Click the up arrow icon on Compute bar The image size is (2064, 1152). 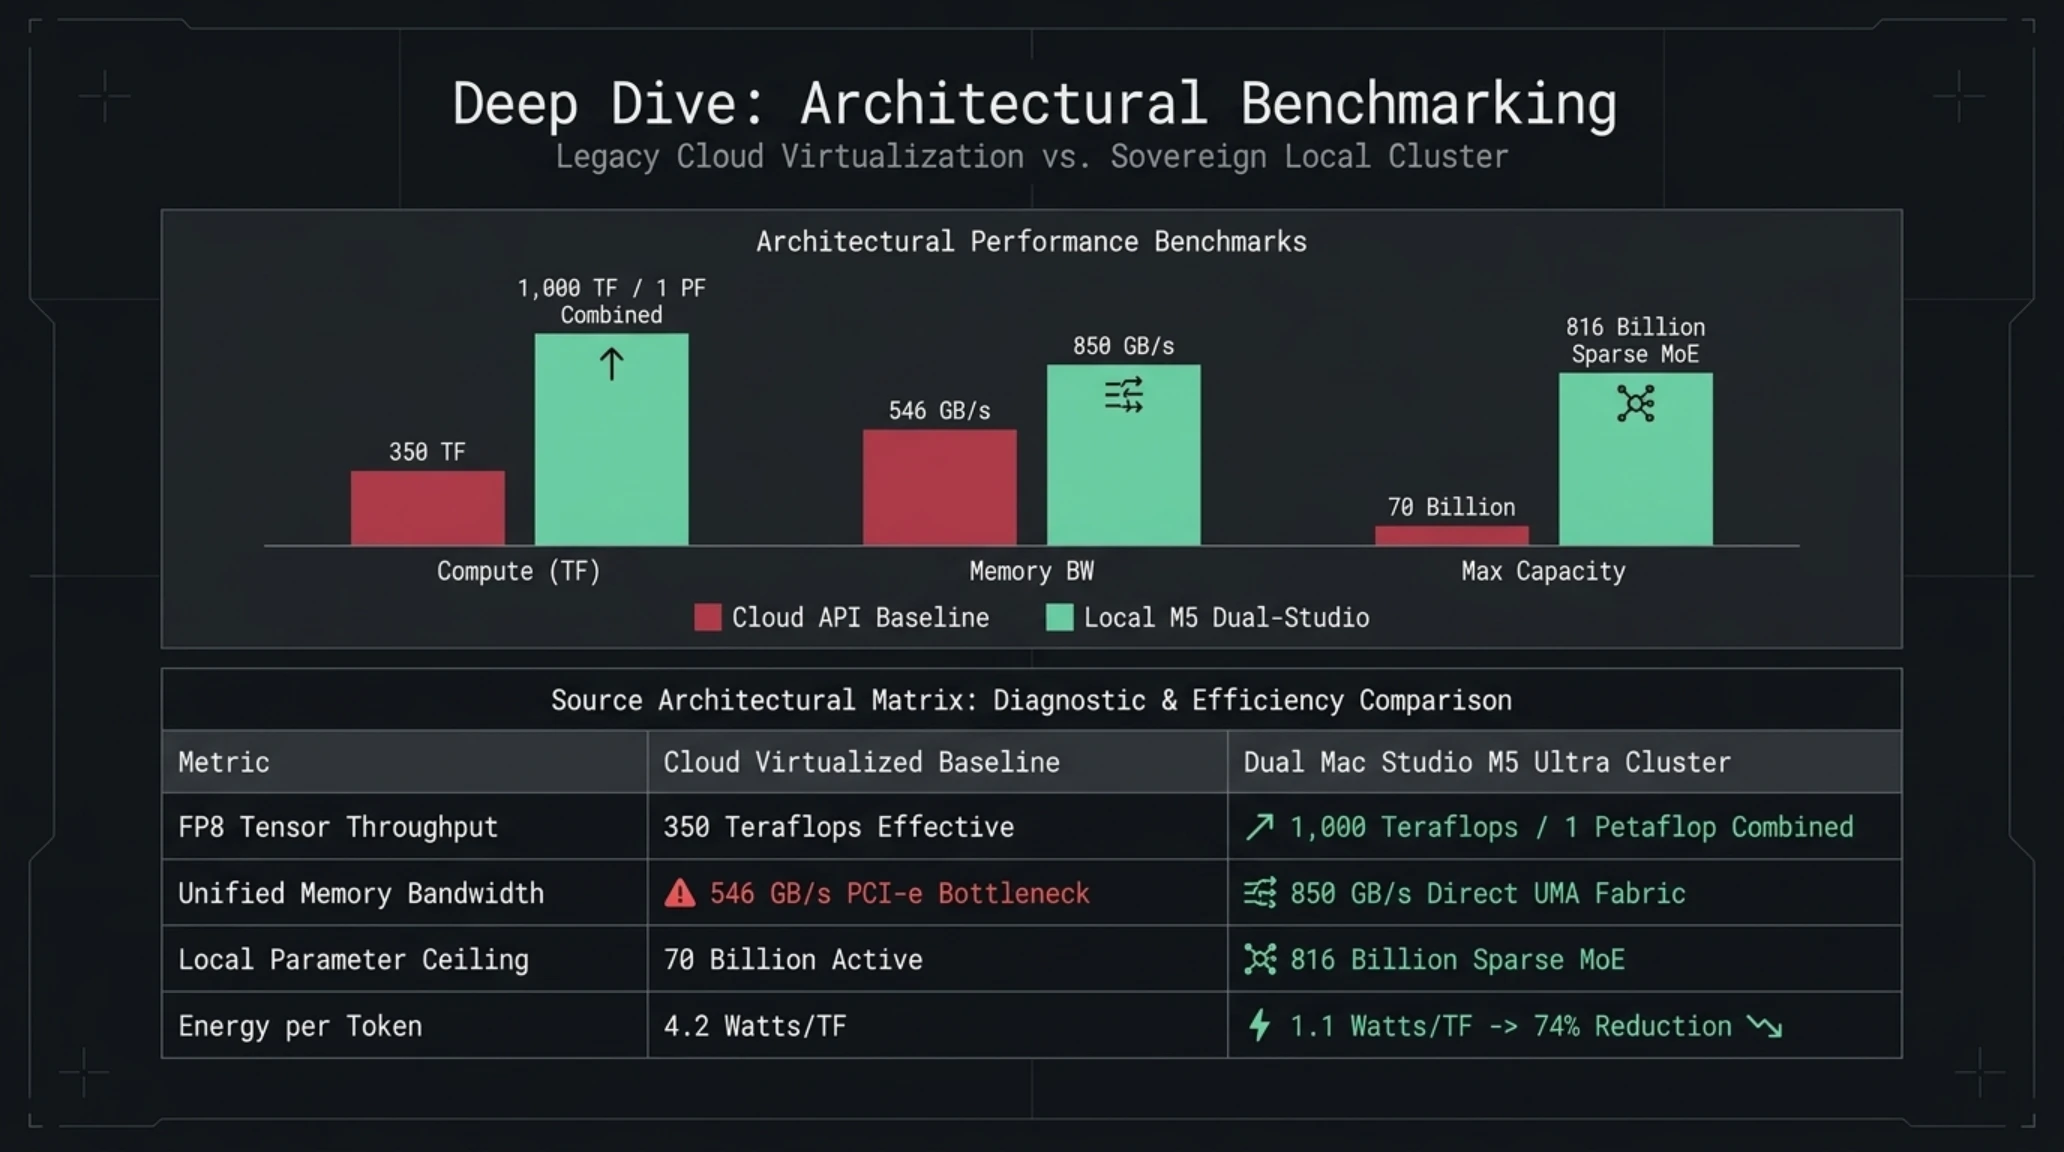[611, 363]
